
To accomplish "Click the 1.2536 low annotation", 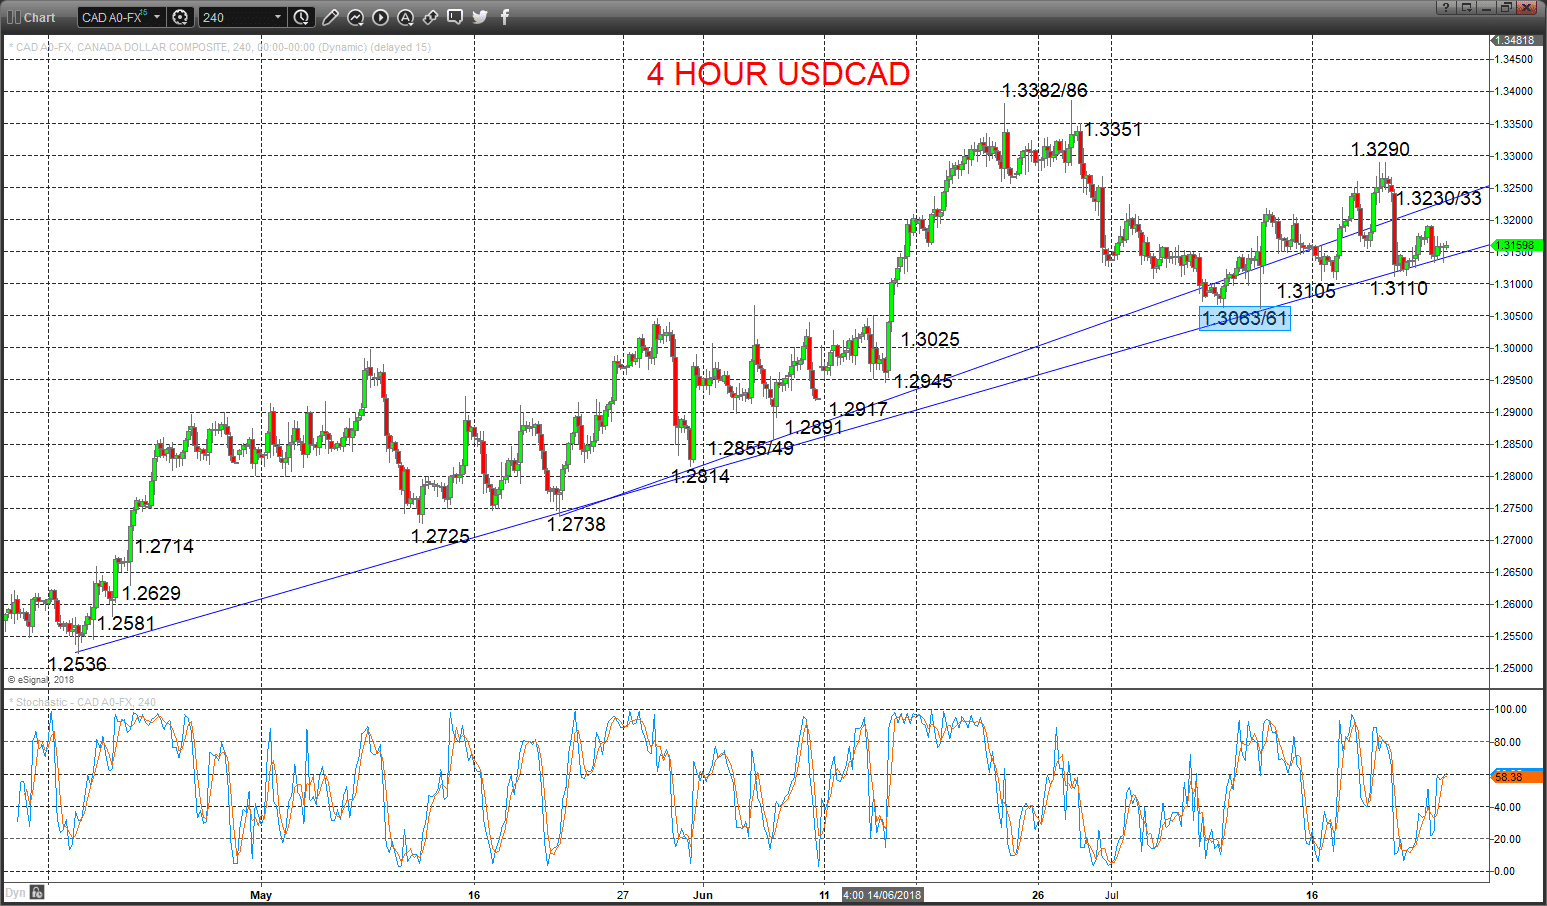I will coord(77,664).
